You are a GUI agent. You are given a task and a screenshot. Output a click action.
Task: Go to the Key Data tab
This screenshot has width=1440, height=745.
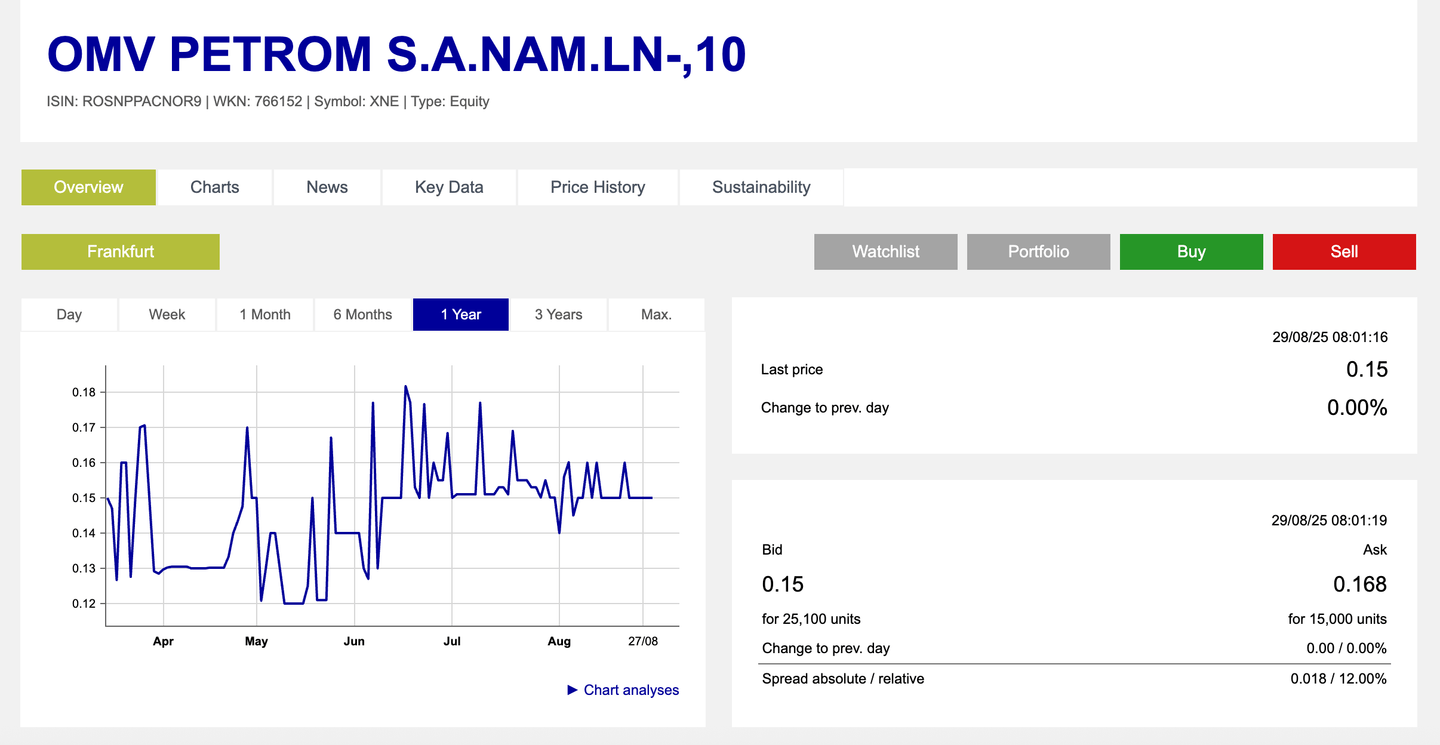tap(449, 187)
